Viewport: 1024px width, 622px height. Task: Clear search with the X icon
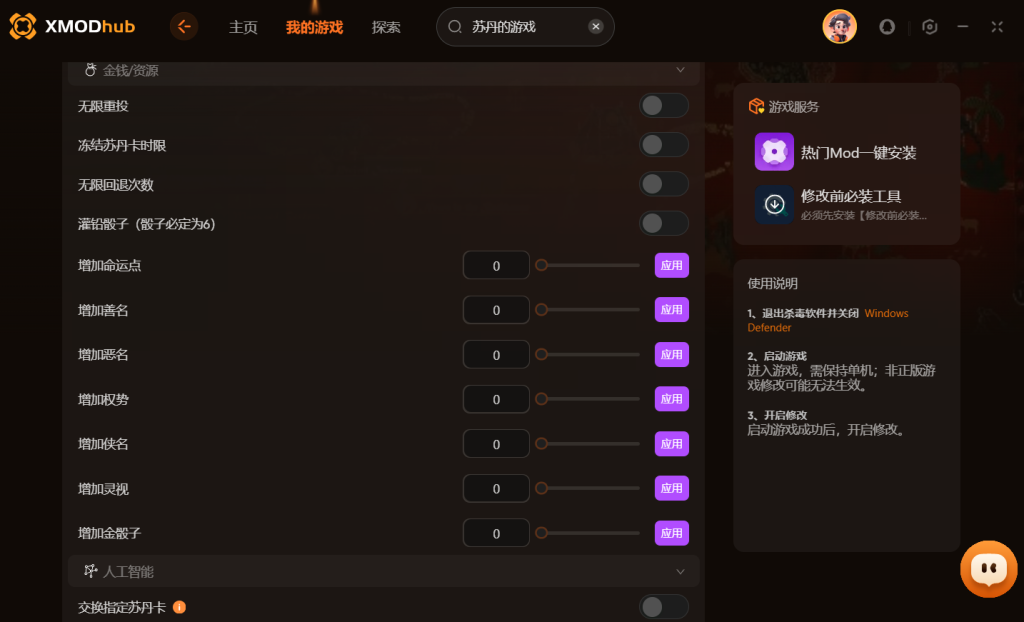pyautogui.click(x=596, y=27)
